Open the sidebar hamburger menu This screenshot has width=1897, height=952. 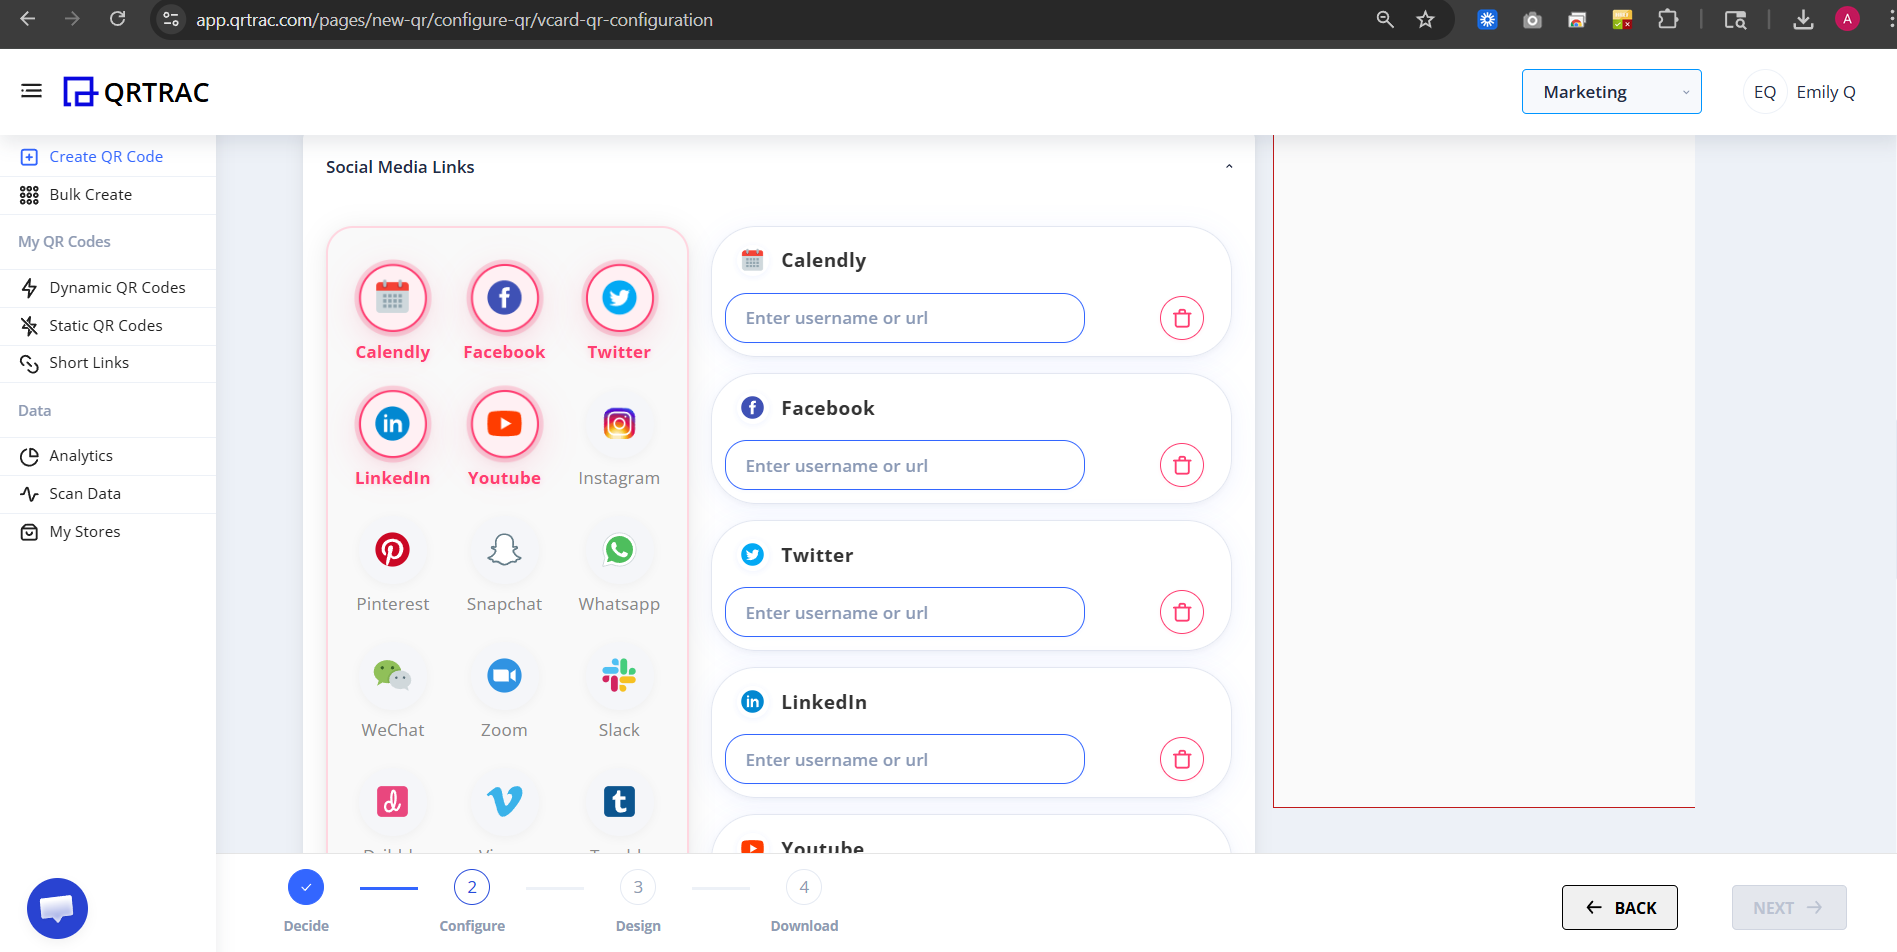pyautogui.click(x=31, y=90)
